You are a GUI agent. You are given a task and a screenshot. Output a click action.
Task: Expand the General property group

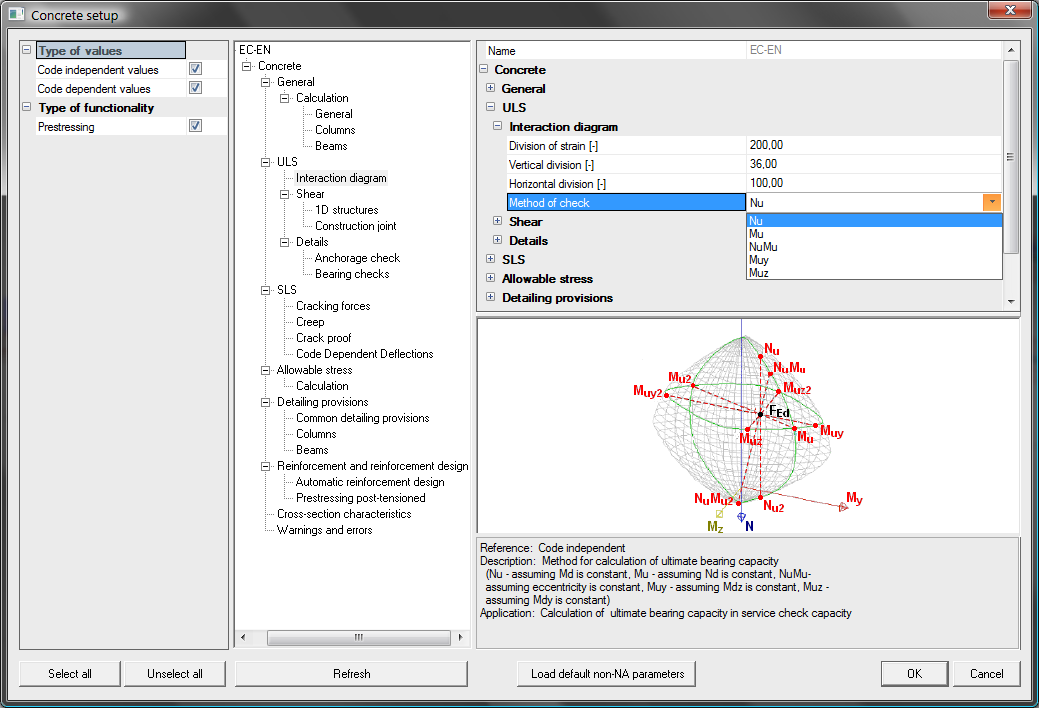click(x=490, y=89)
